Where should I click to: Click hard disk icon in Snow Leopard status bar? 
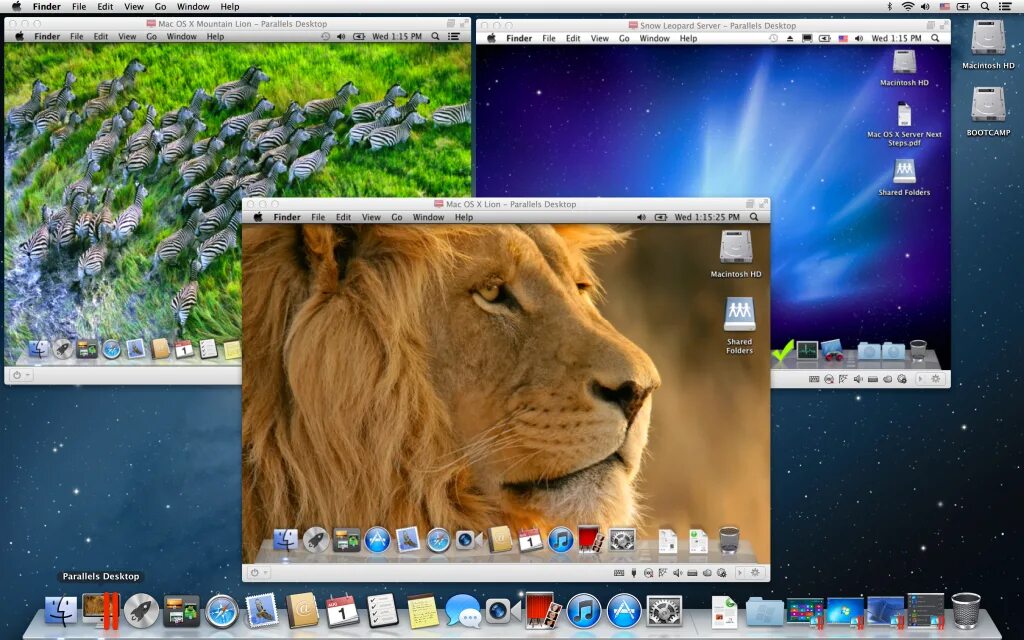pyautogui.click(x=873, y=379)
